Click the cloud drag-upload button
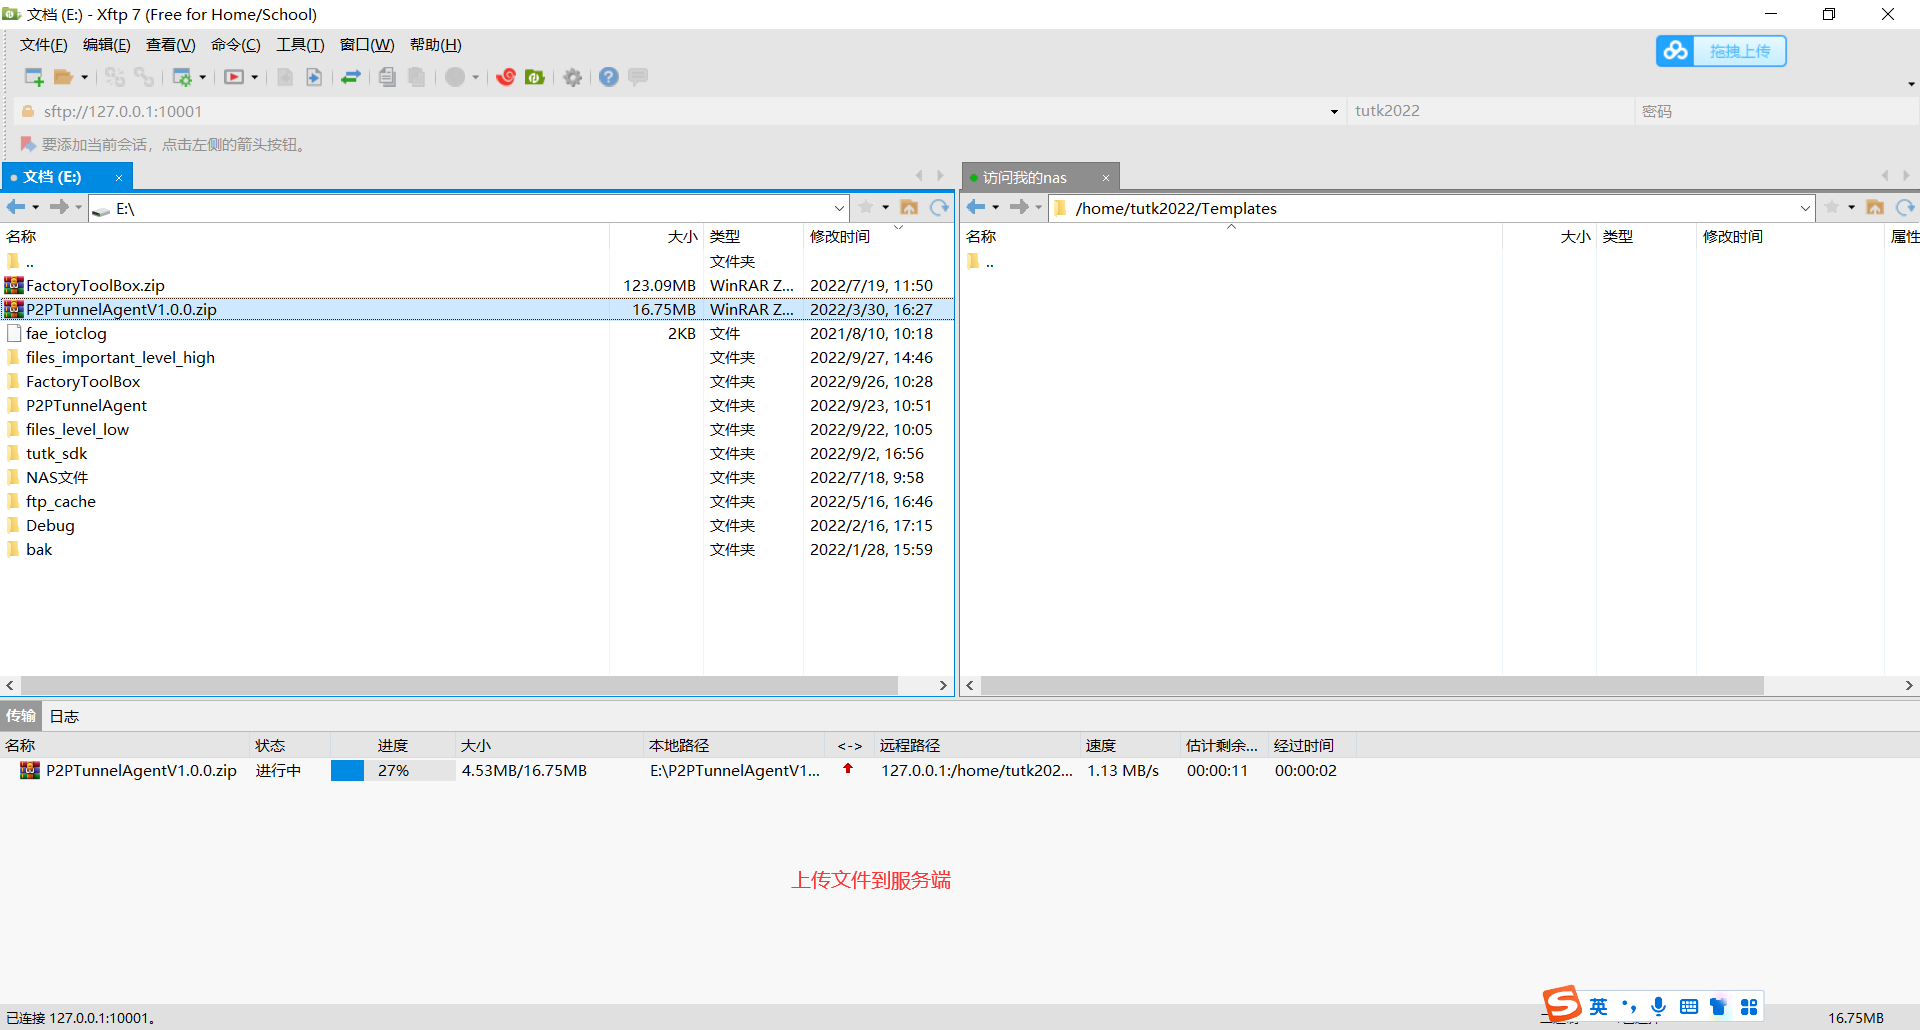1920x1030 pixels. point(1720,51)
